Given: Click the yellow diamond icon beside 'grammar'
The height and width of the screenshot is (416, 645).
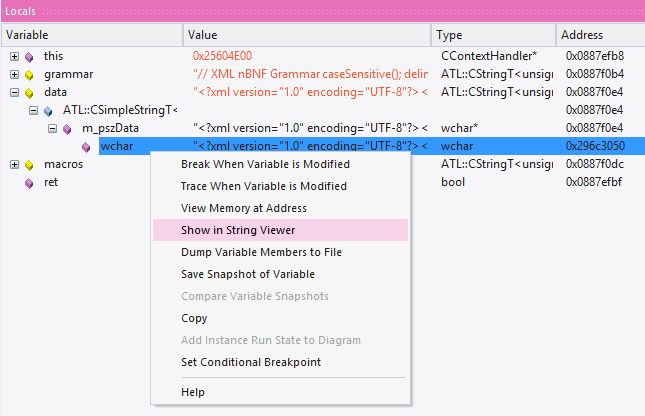Looking at the screenshot, I should [29, 74].
